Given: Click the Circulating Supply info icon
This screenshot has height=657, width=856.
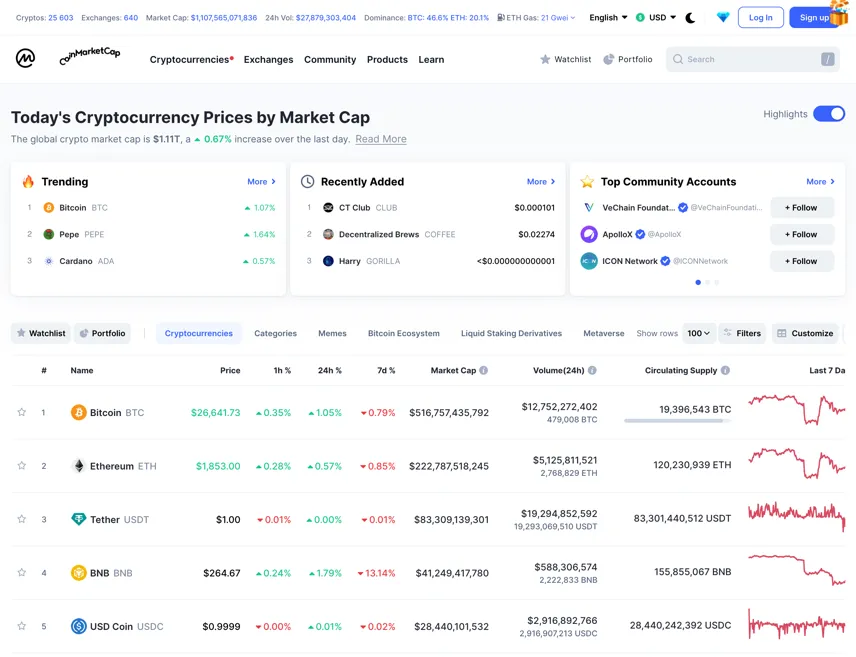Looking at the screenshot, I should (725, 370).
